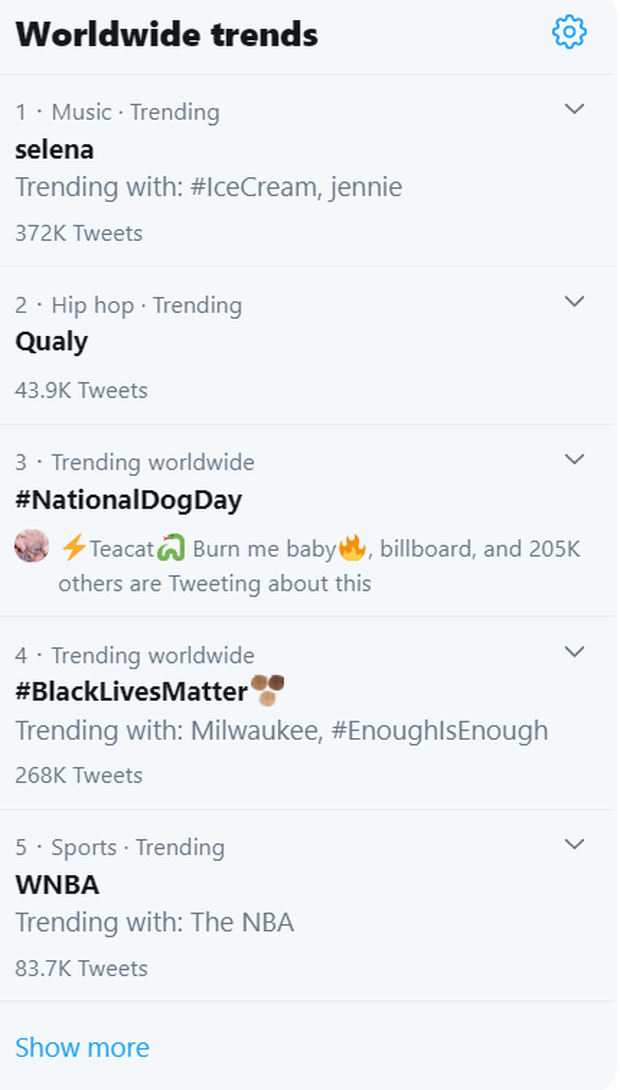620x1090 pixels.
Task: Expand chevron next to #NationalDogDay trend
Action: pos(574,459)
